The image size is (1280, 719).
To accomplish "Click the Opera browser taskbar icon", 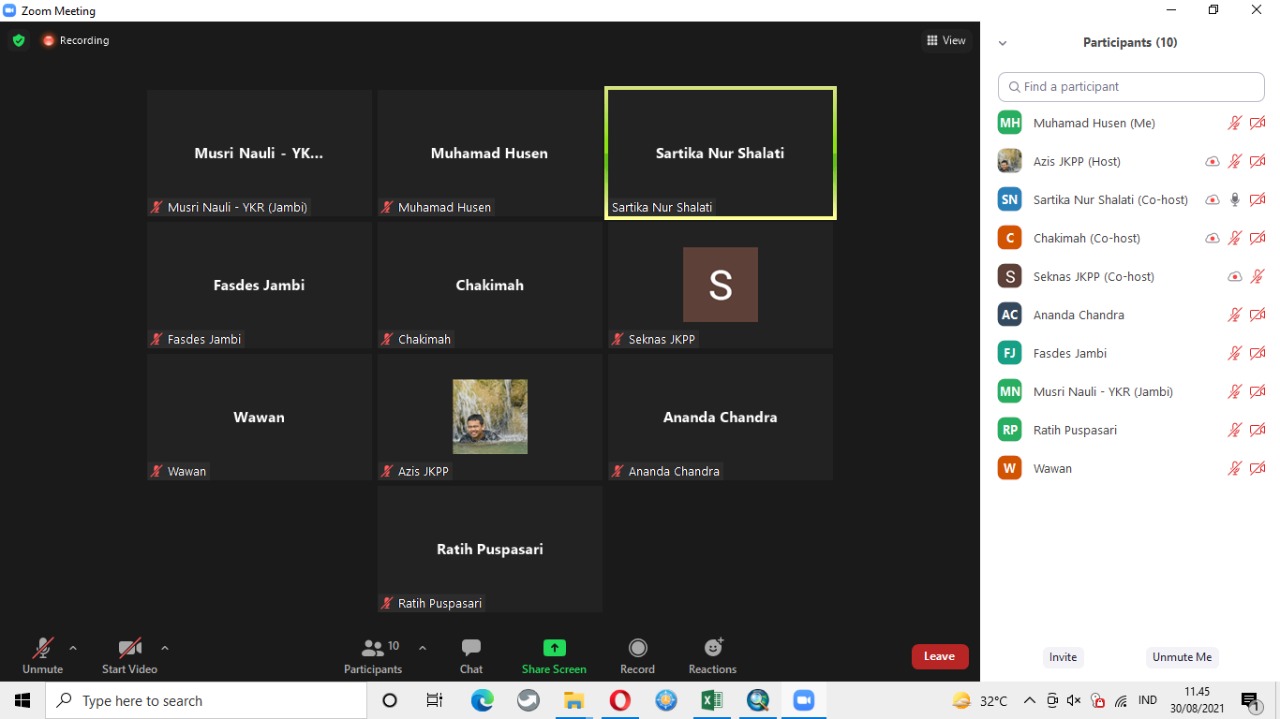I will [x=620, y=701].
